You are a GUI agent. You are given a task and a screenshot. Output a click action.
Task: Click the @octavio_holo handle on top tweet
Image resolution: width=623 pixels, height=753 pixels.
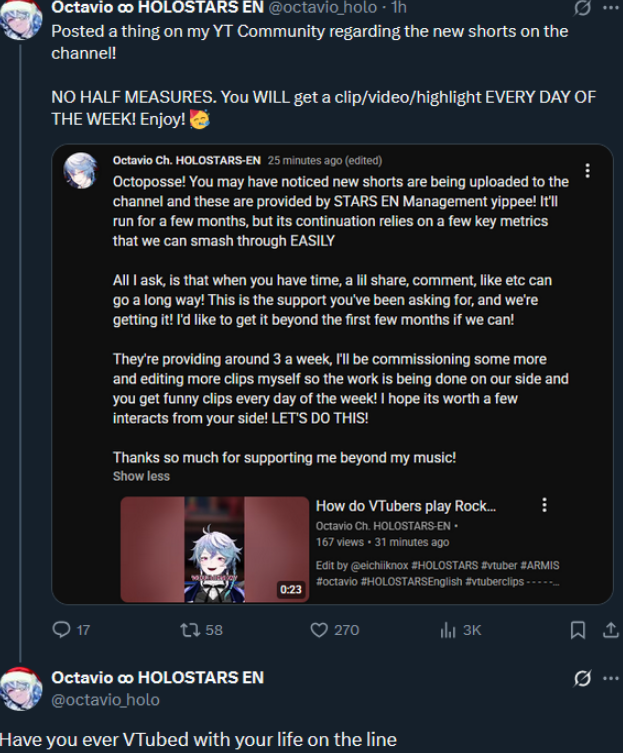pyautogui.click(x=322, y=7)
